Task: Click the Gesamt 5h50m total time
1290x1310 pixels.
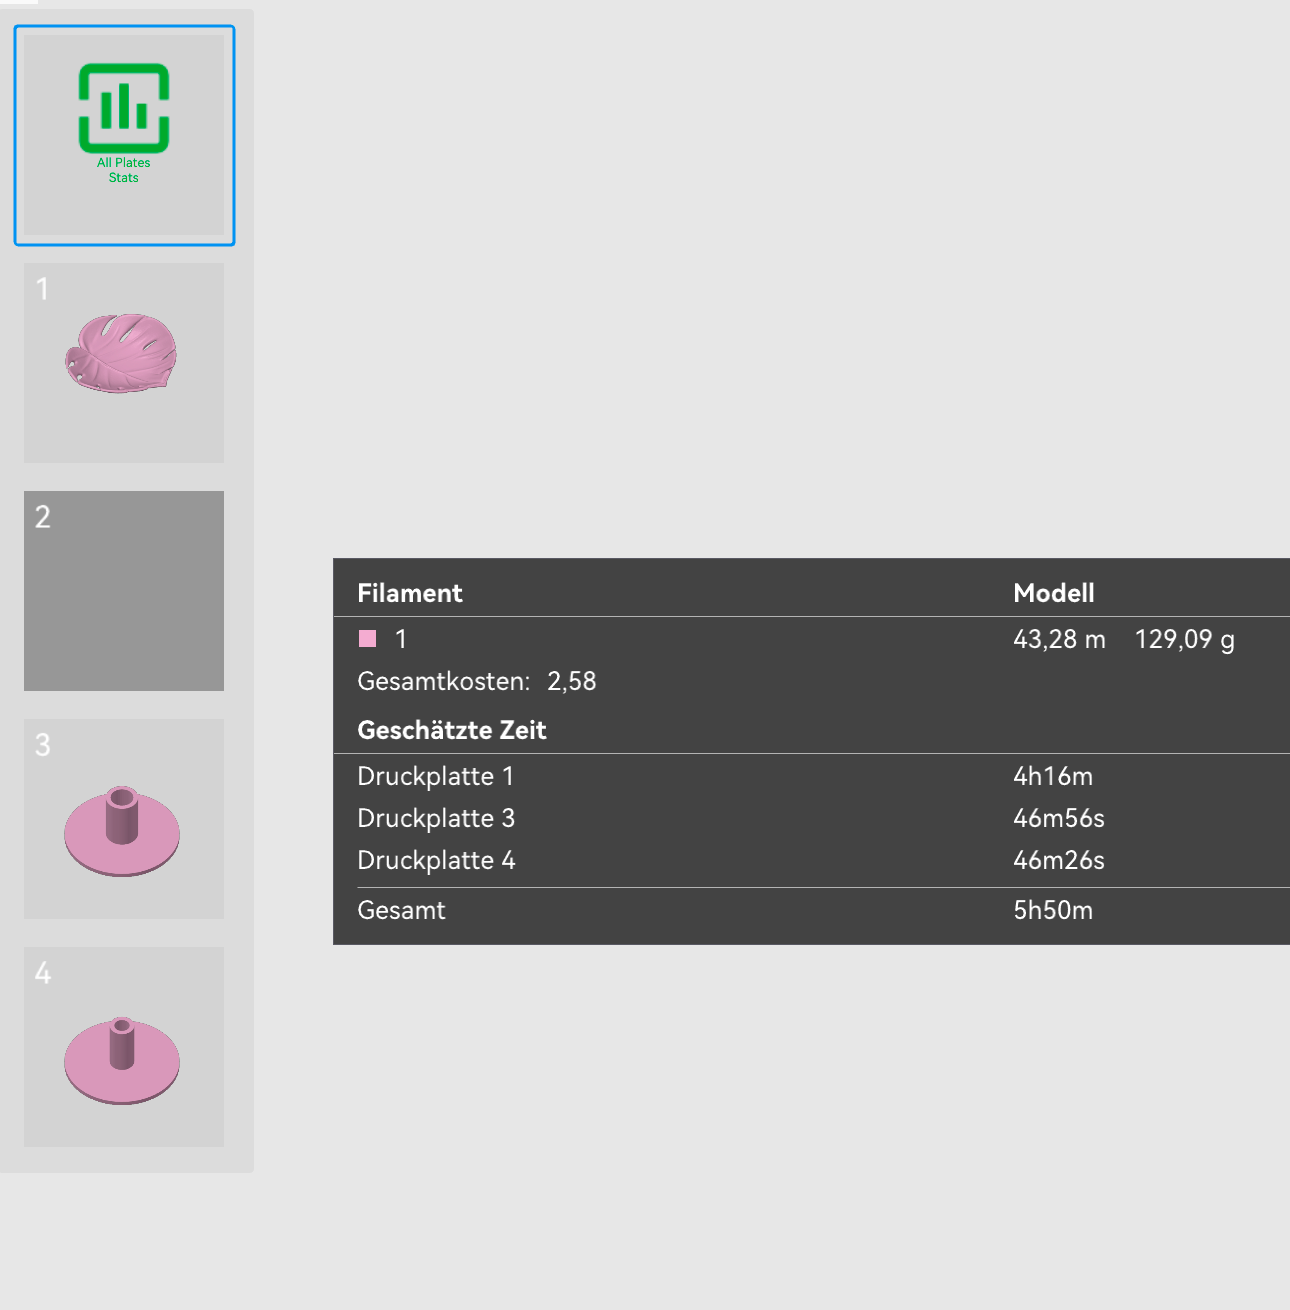Action: point(1052,910)
